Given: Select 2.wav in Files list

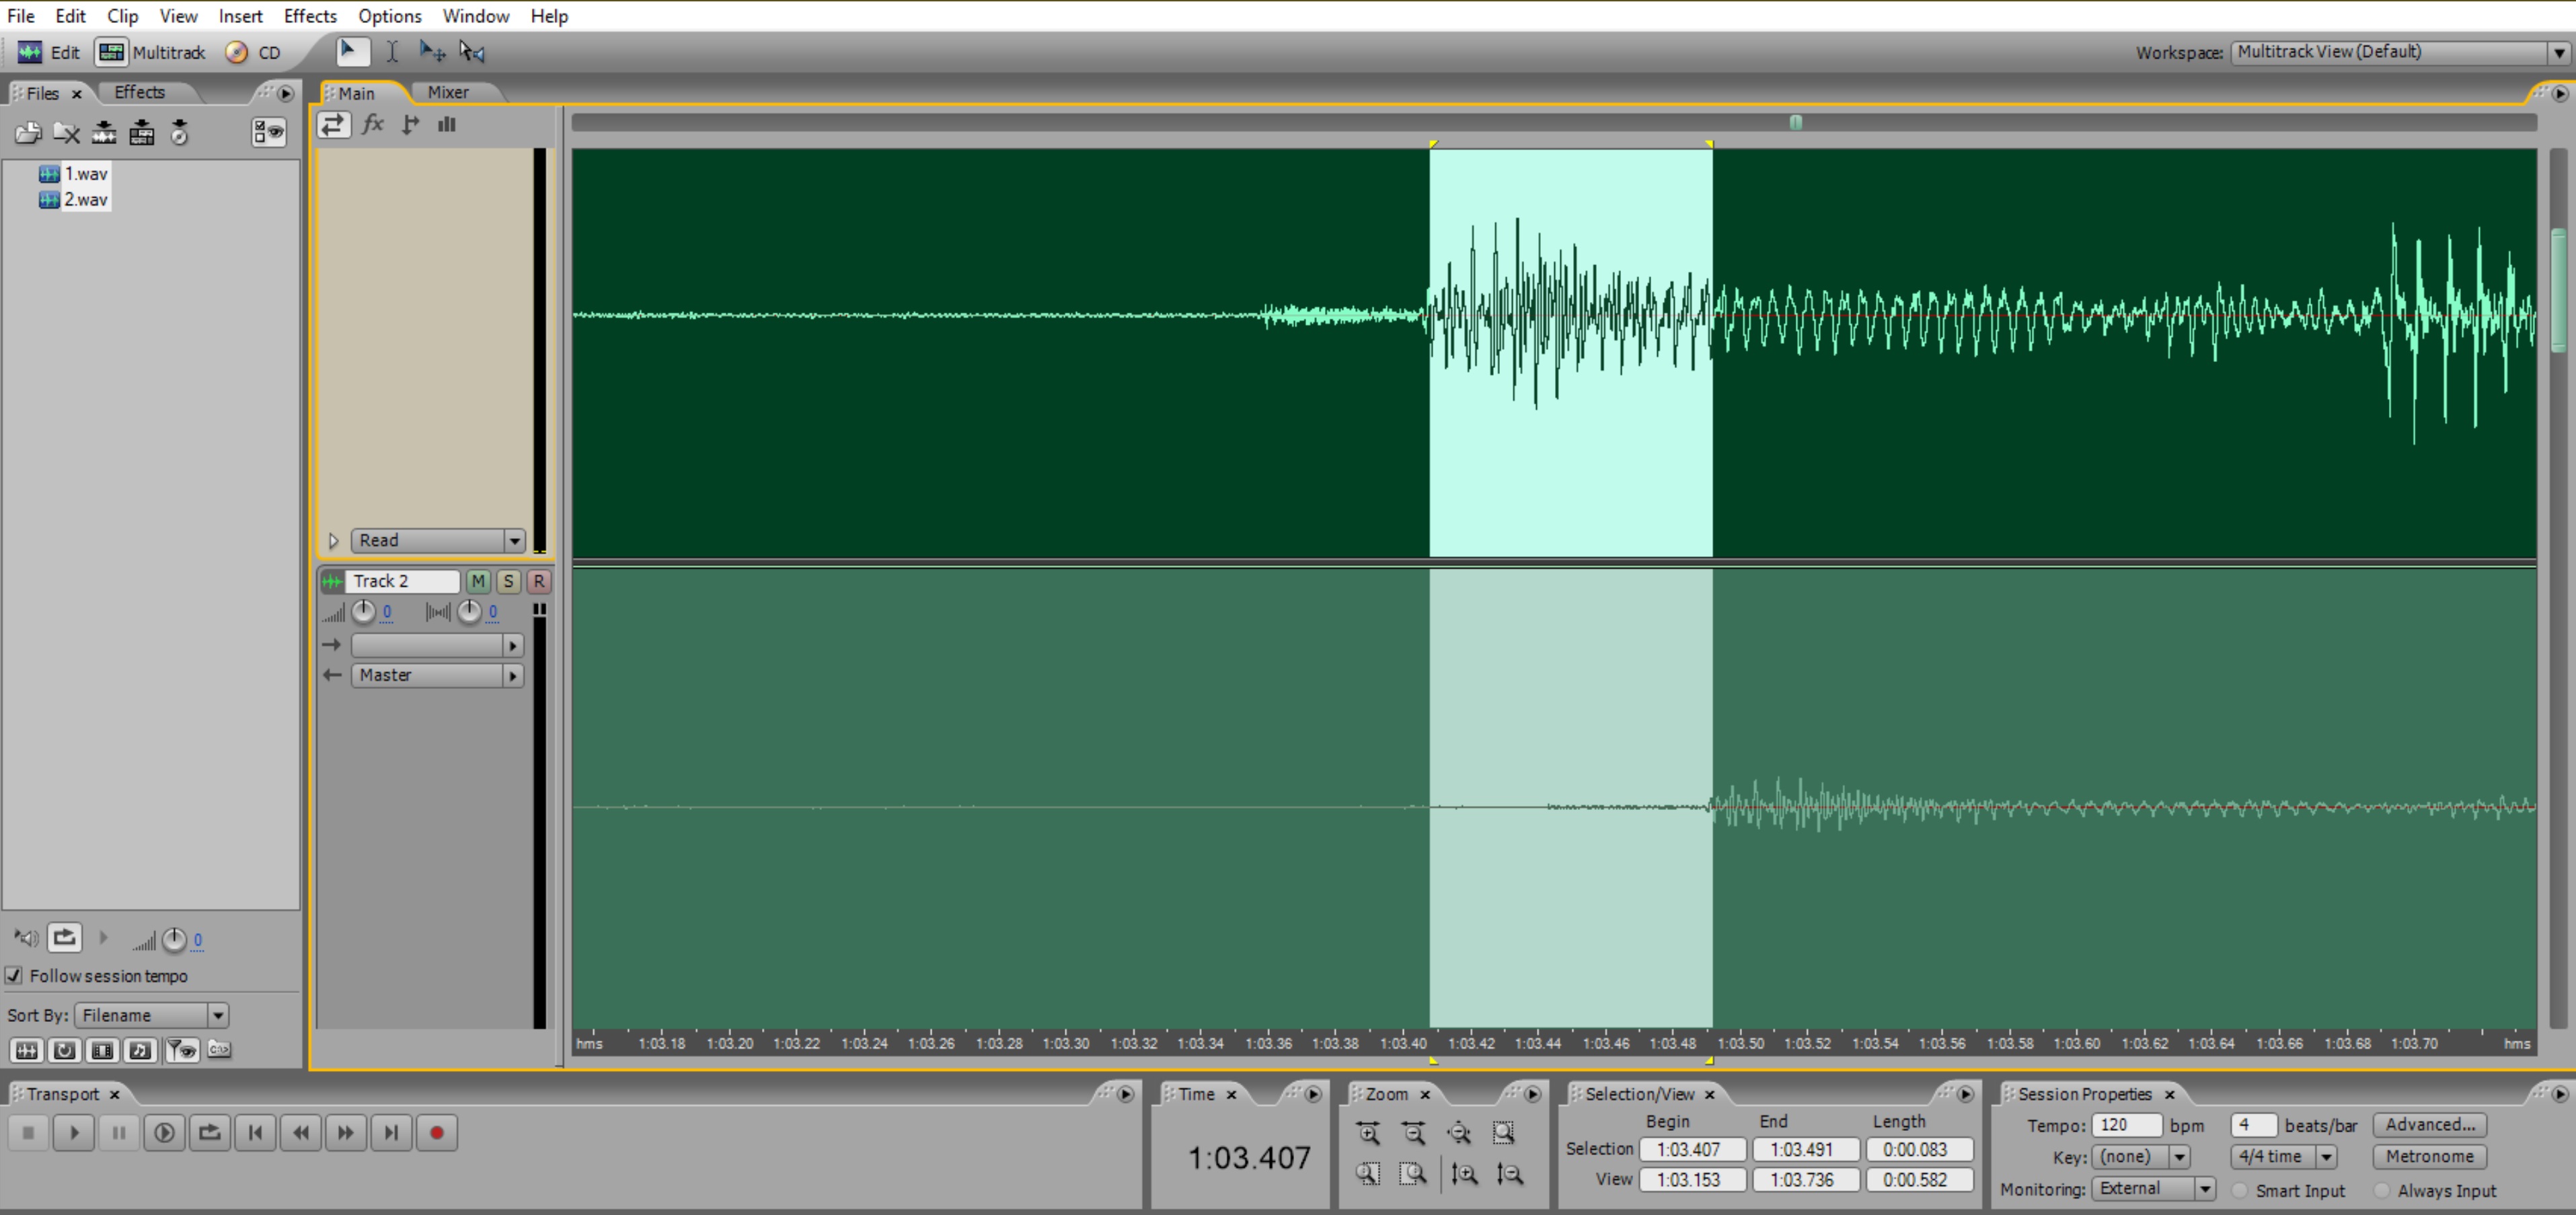Looking at the screenshot, I should tap(85, 199).
